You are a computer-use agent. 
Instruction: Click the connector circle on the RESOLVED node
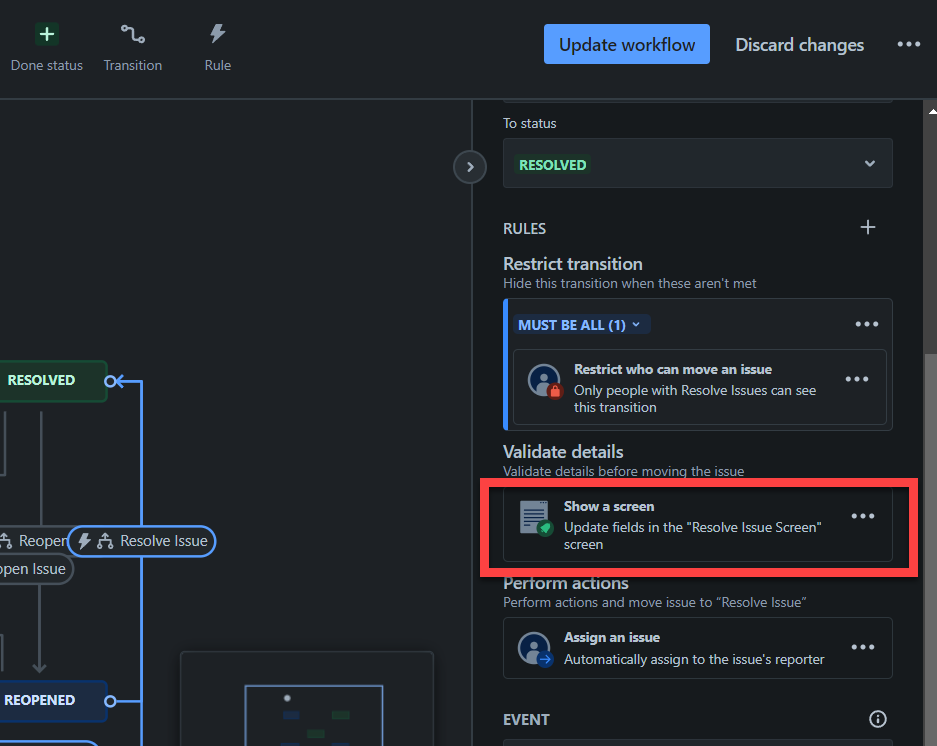(110, 381)
